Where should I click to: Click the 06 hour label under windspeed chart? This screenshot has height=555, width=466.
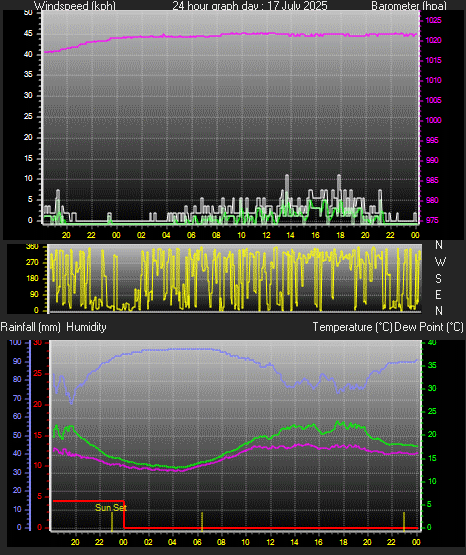191,235
